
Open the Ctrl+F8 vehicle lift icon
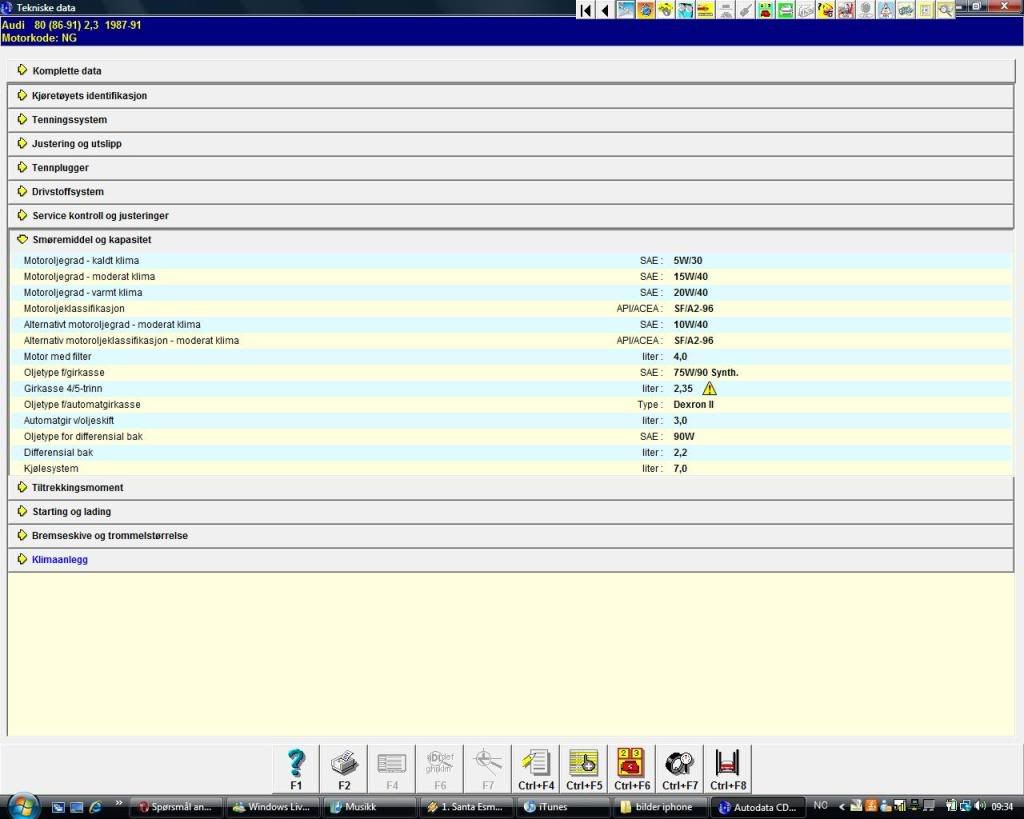pos(728,768)
